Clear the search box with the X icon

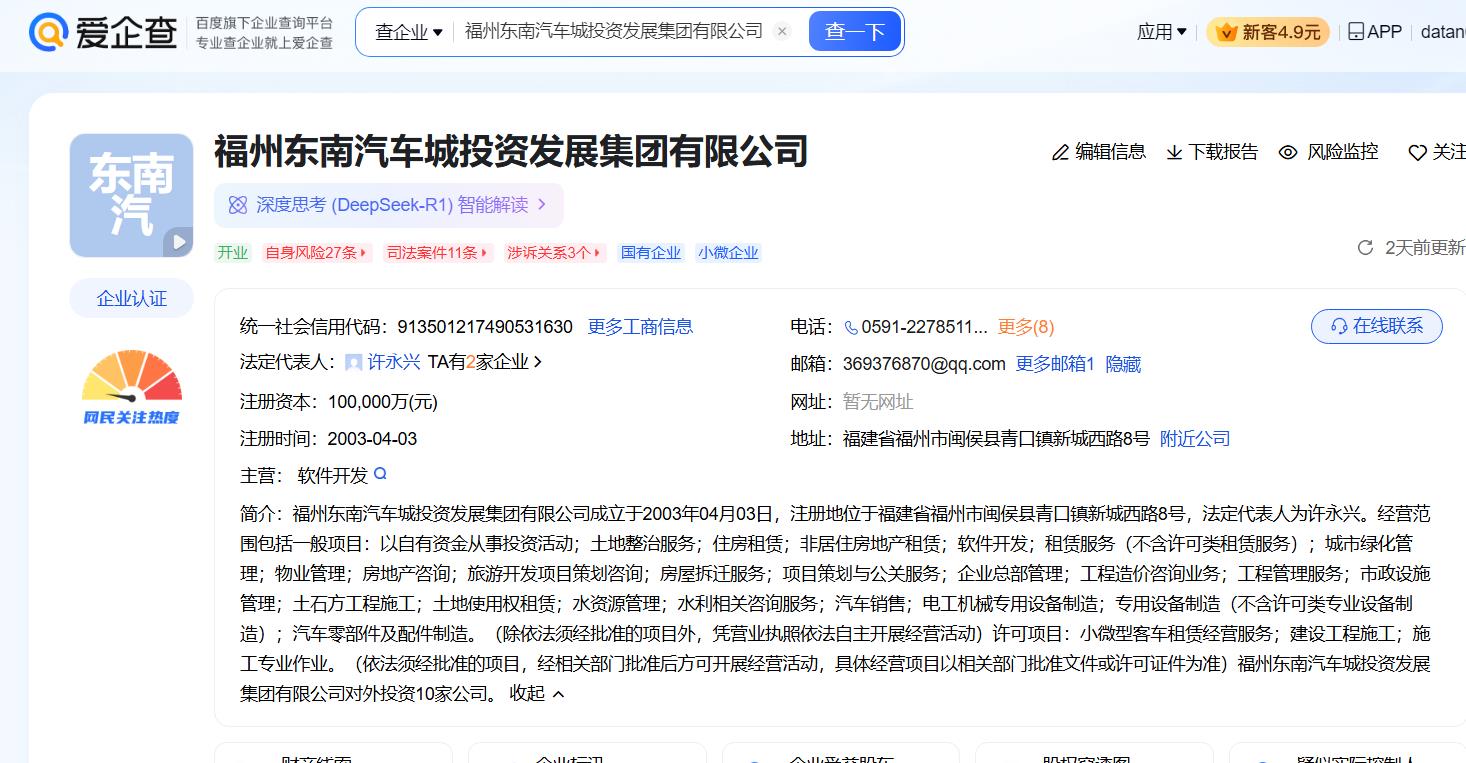tap(782, 32)
